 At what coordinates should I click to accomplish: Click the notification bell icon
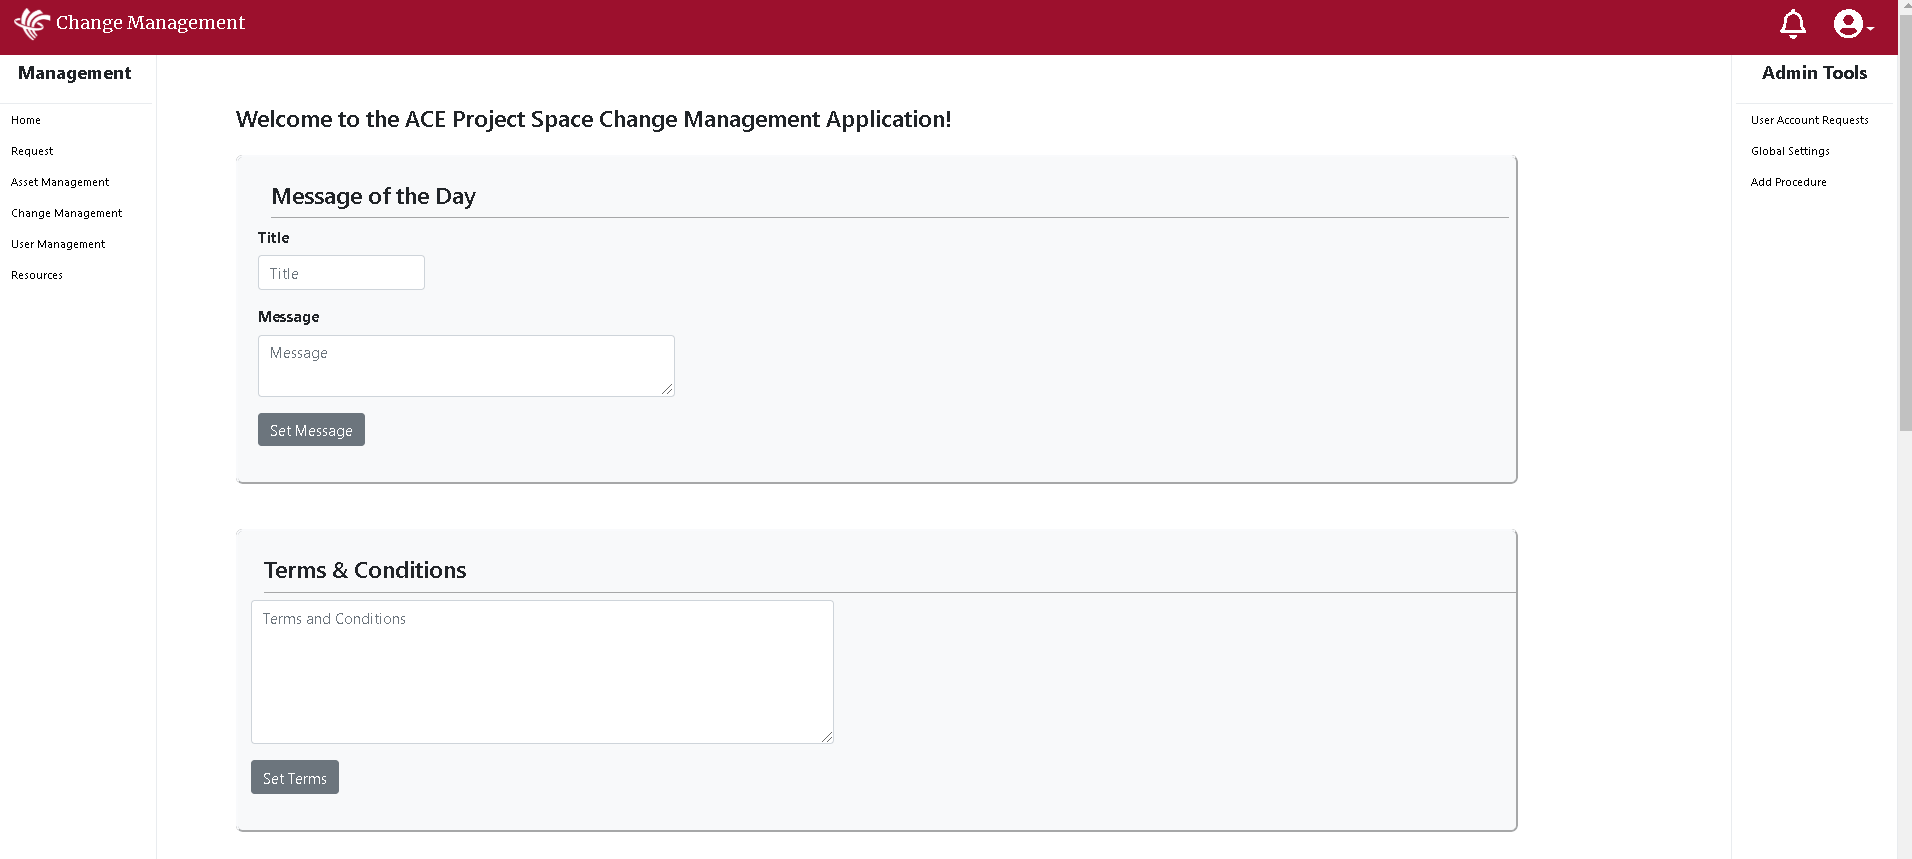pyautogui.click(x=1792, y=24)
